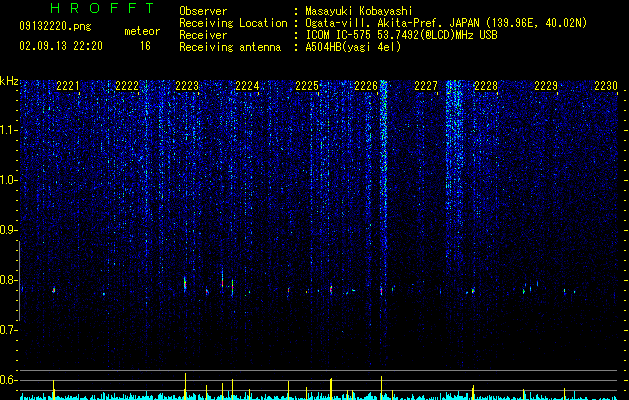Click the Receiving antenna label

point(230,47)
